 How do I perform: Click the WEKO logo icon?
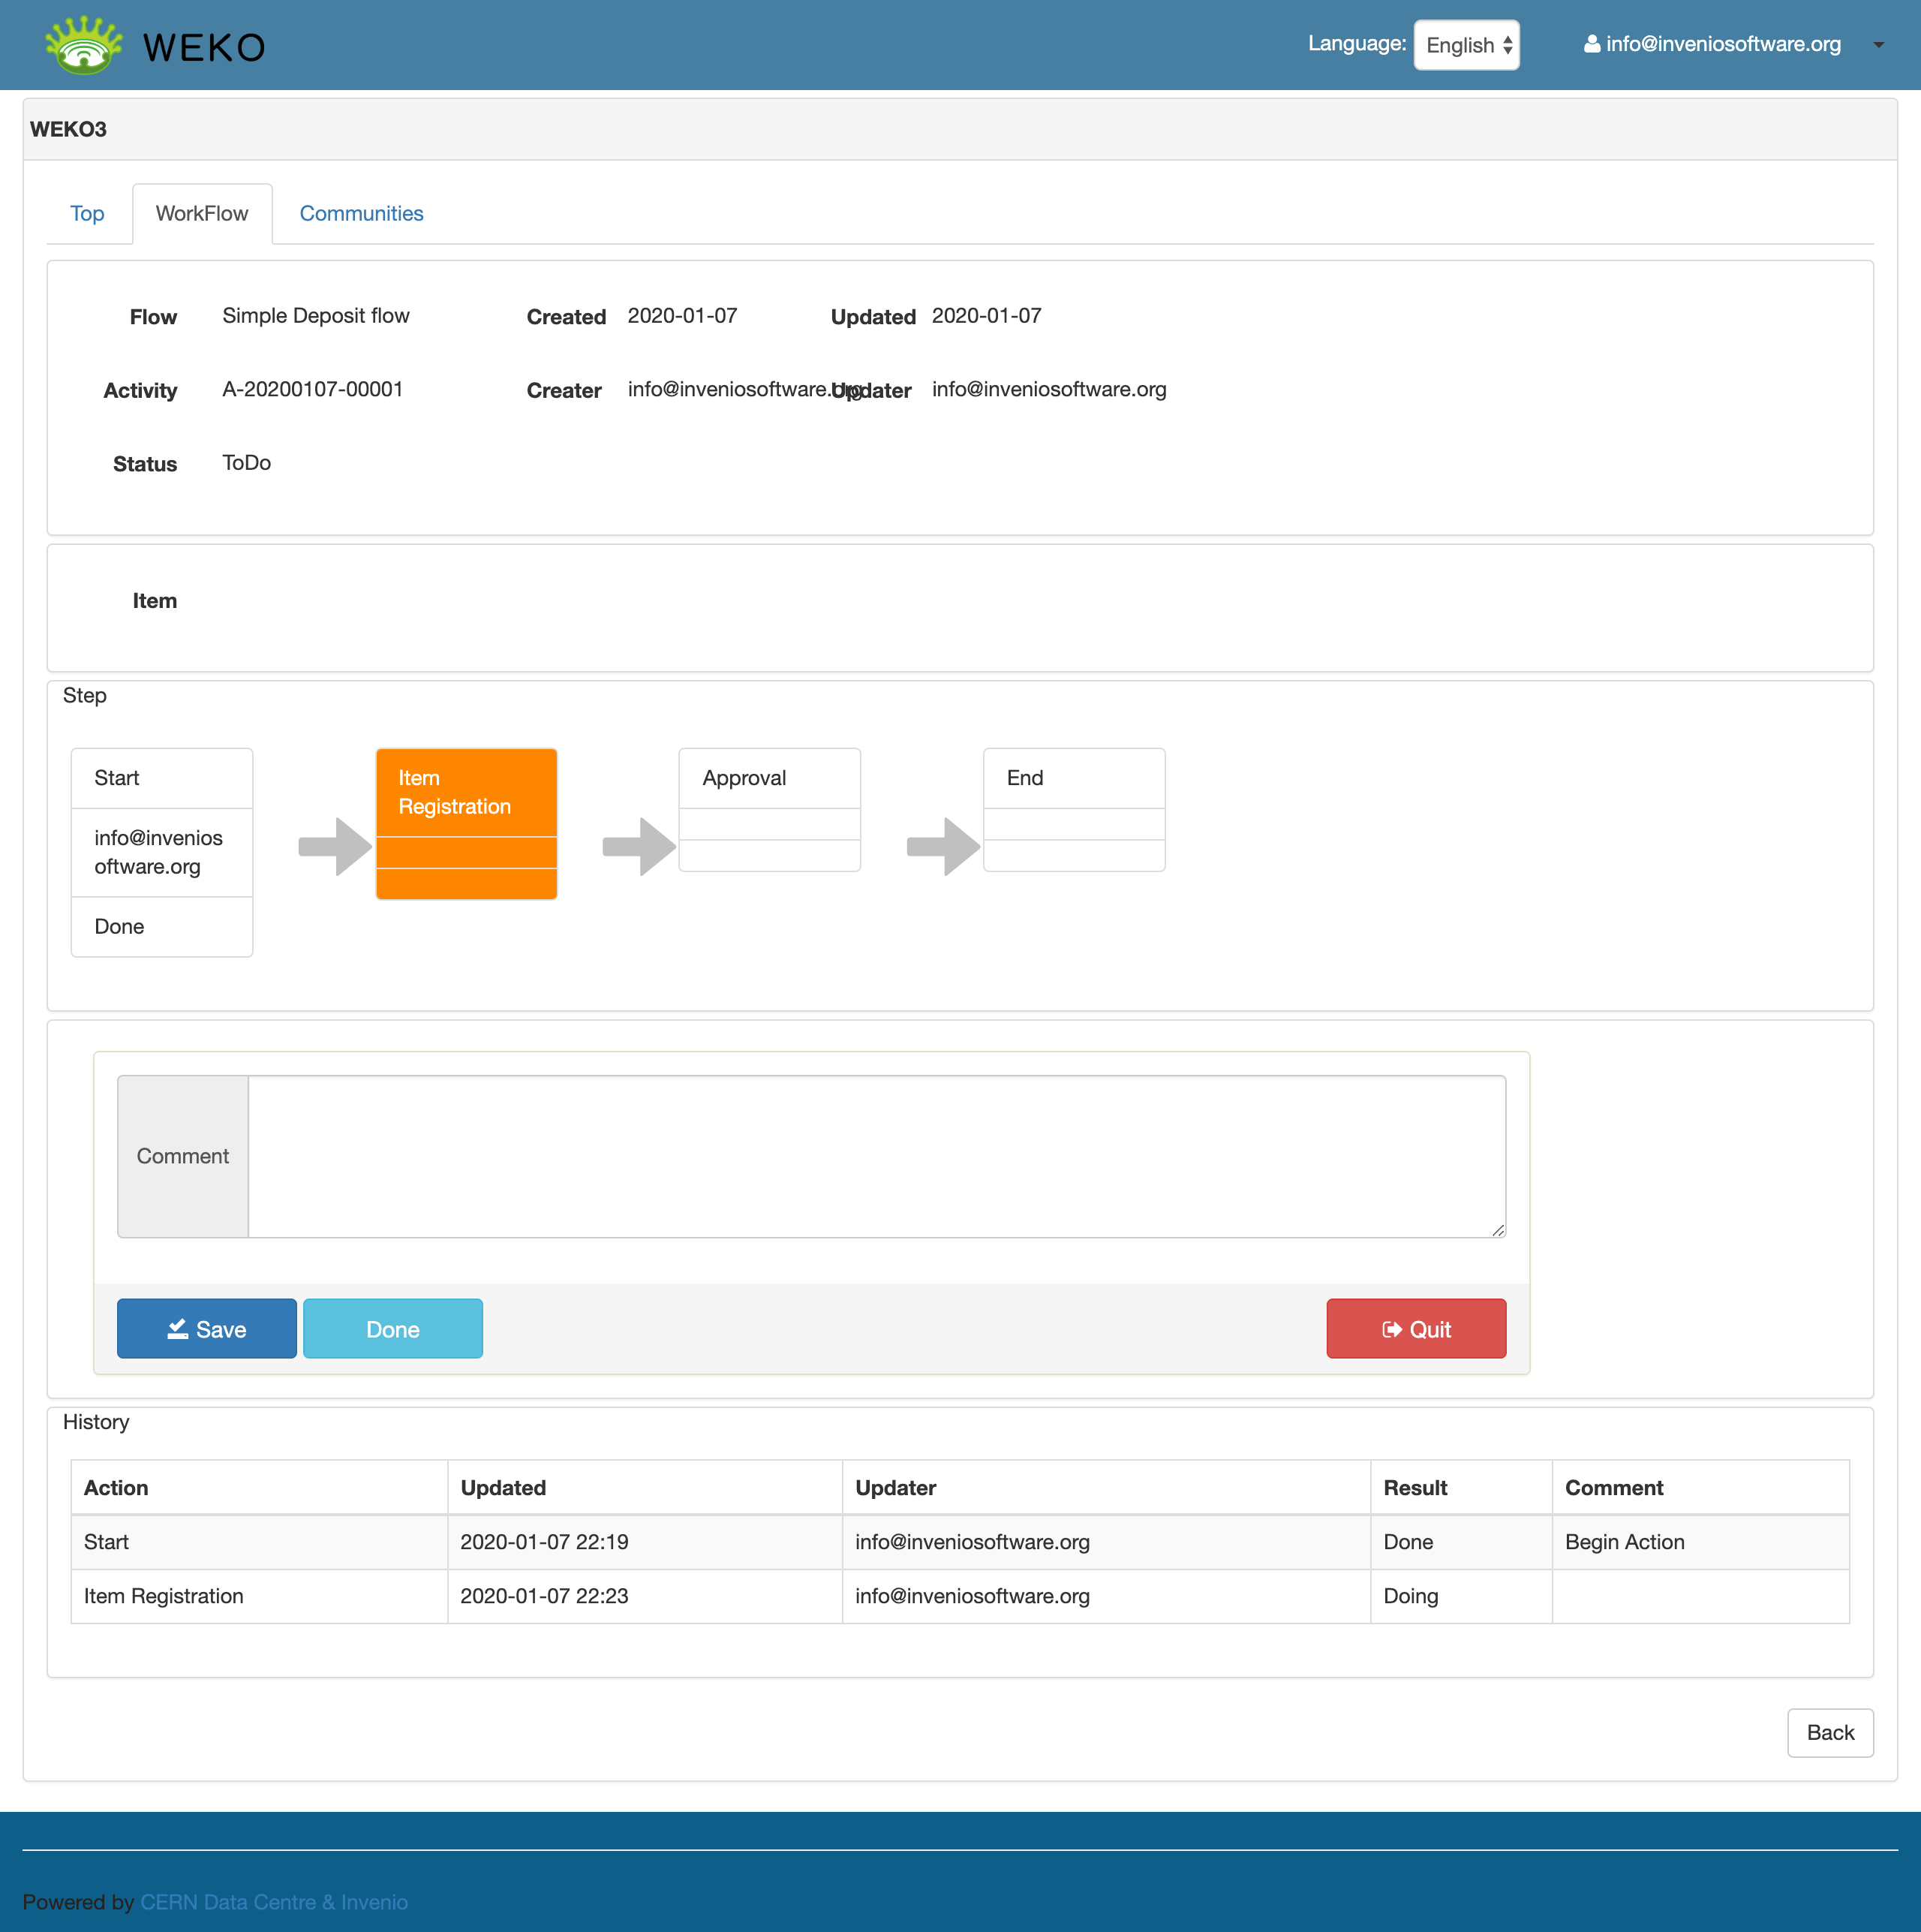(x=84, y=46)
